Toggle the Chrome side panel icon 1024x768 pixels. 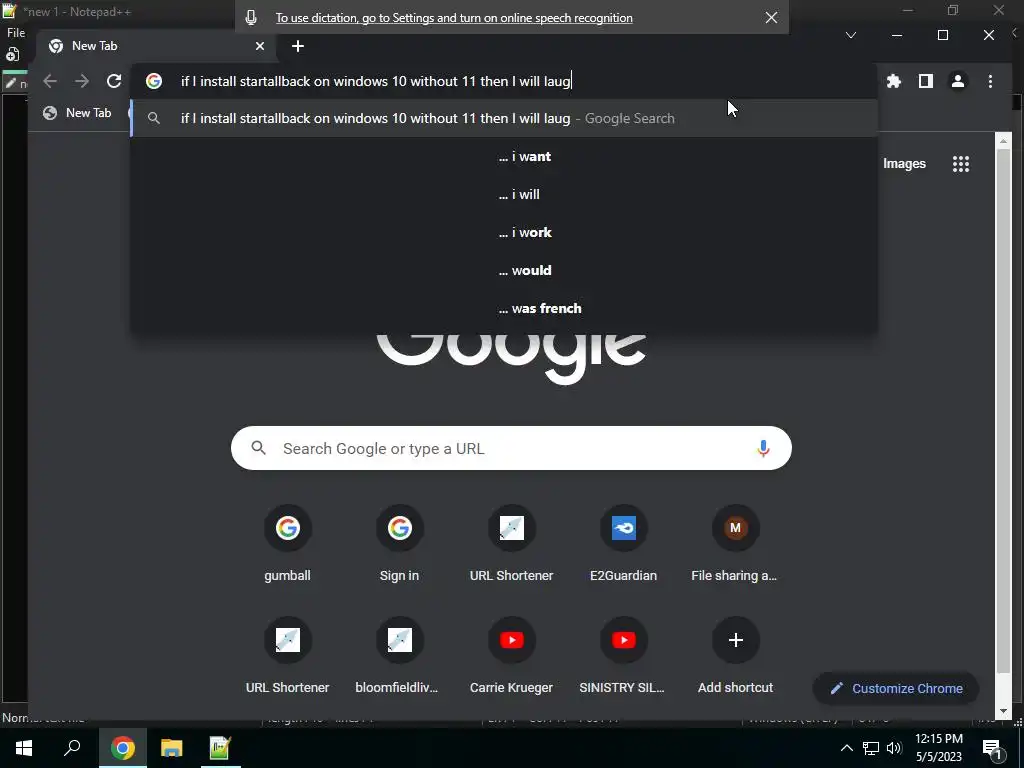[x=925, y=81]
